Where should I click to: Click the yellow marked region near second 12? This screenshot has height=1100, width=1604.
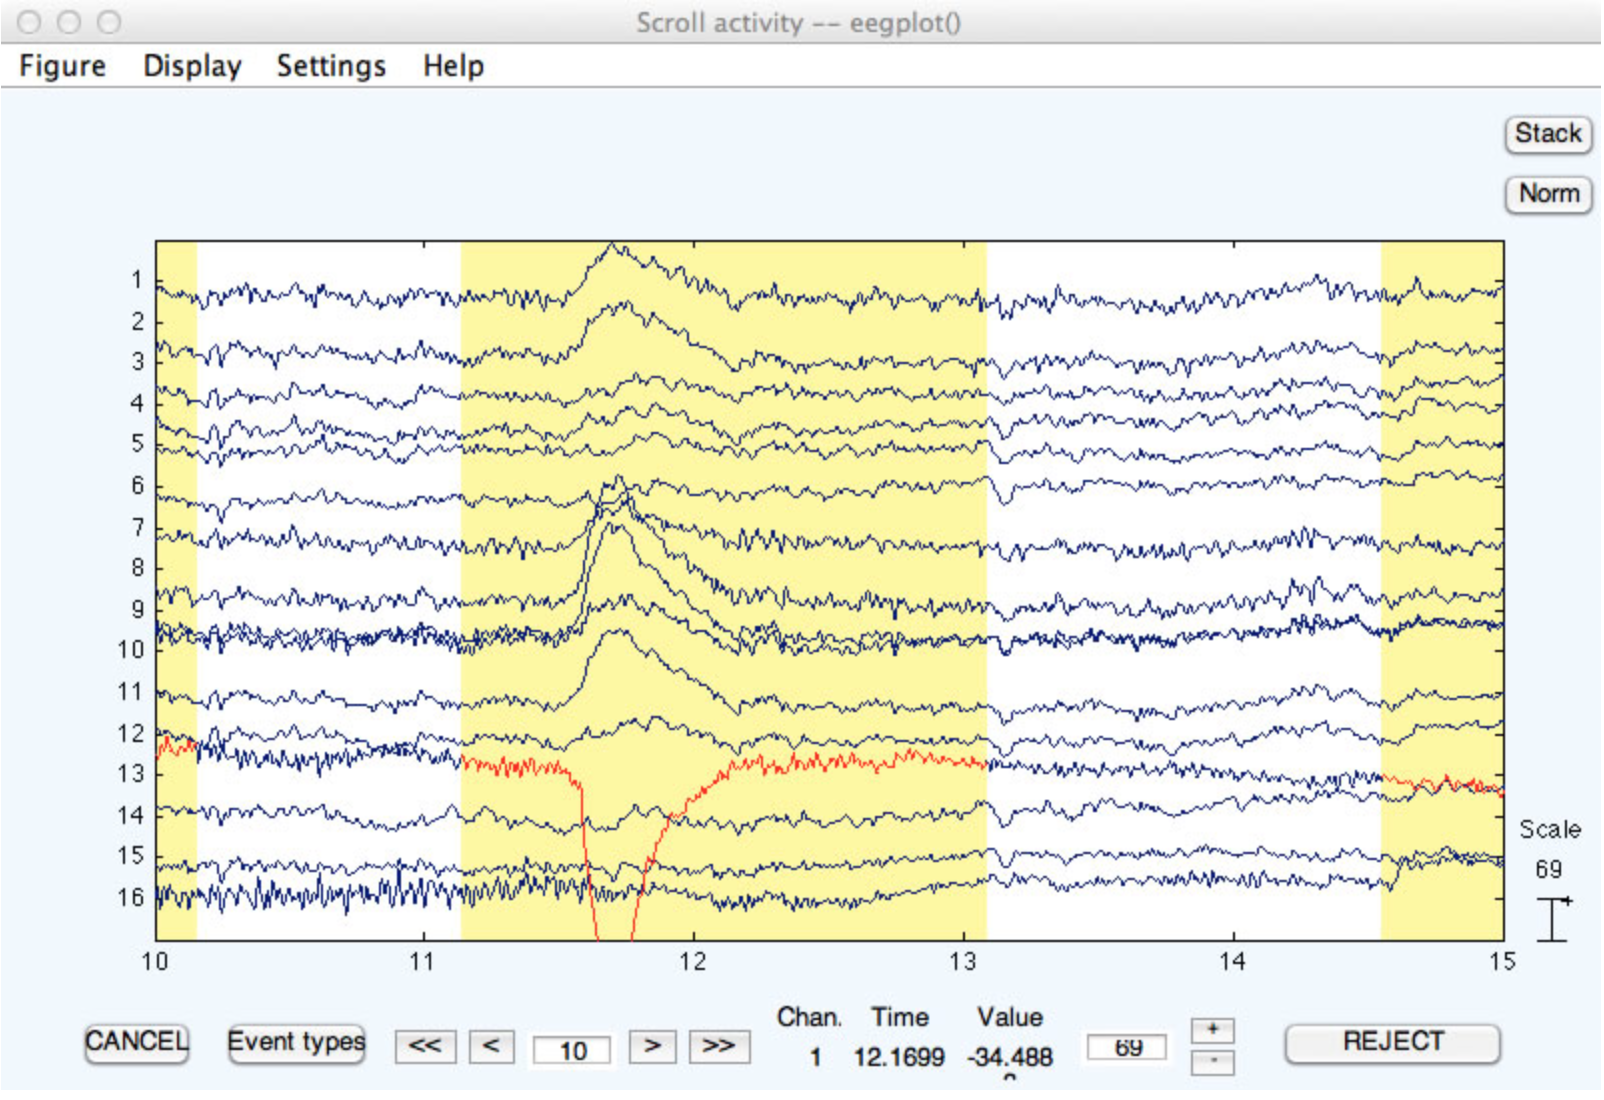tap(723, 590)
